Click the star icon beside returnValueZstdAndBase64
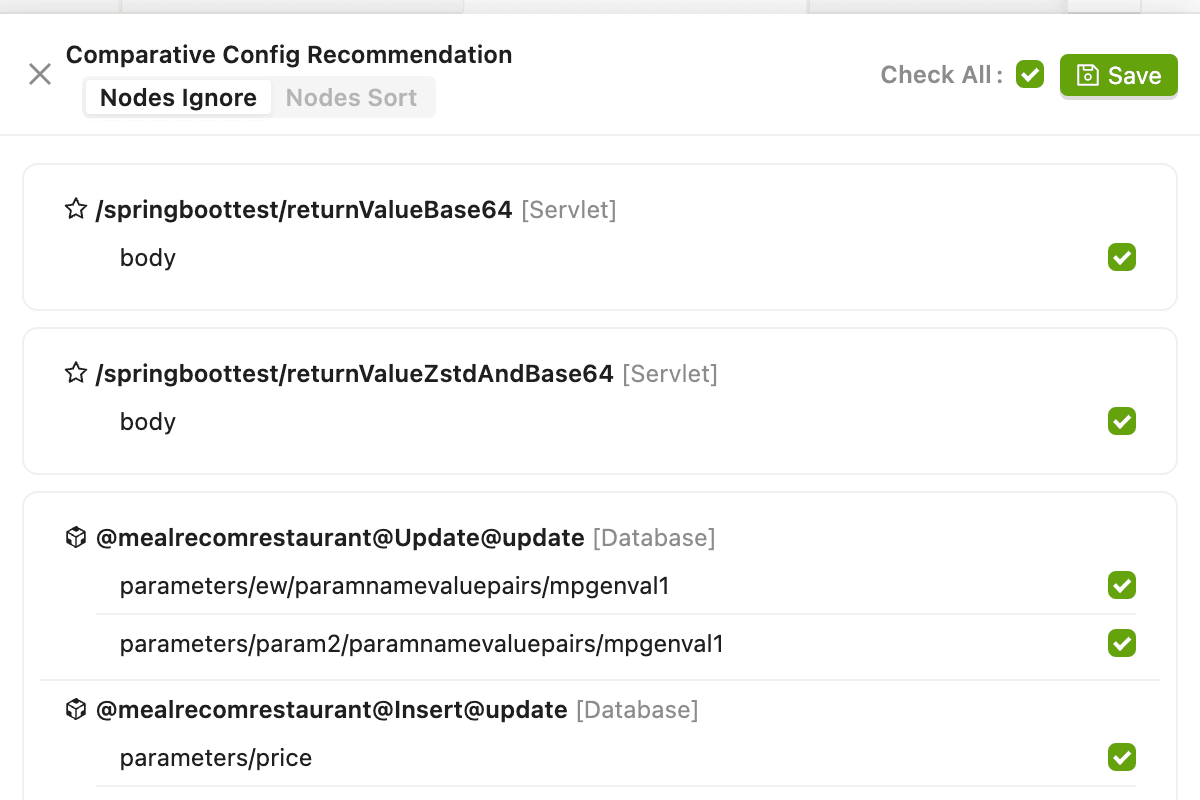The height and width of the screenshot is (800, 1200). [x=76, y=373]
